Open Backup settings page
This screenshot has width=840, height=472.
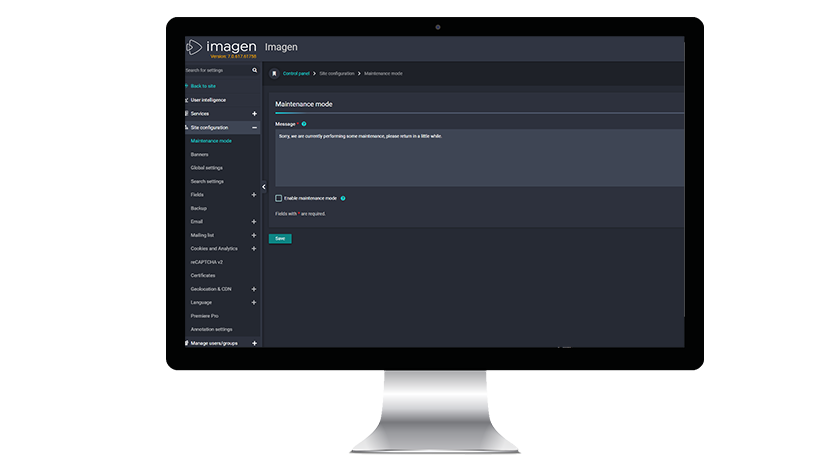point(198,208)
